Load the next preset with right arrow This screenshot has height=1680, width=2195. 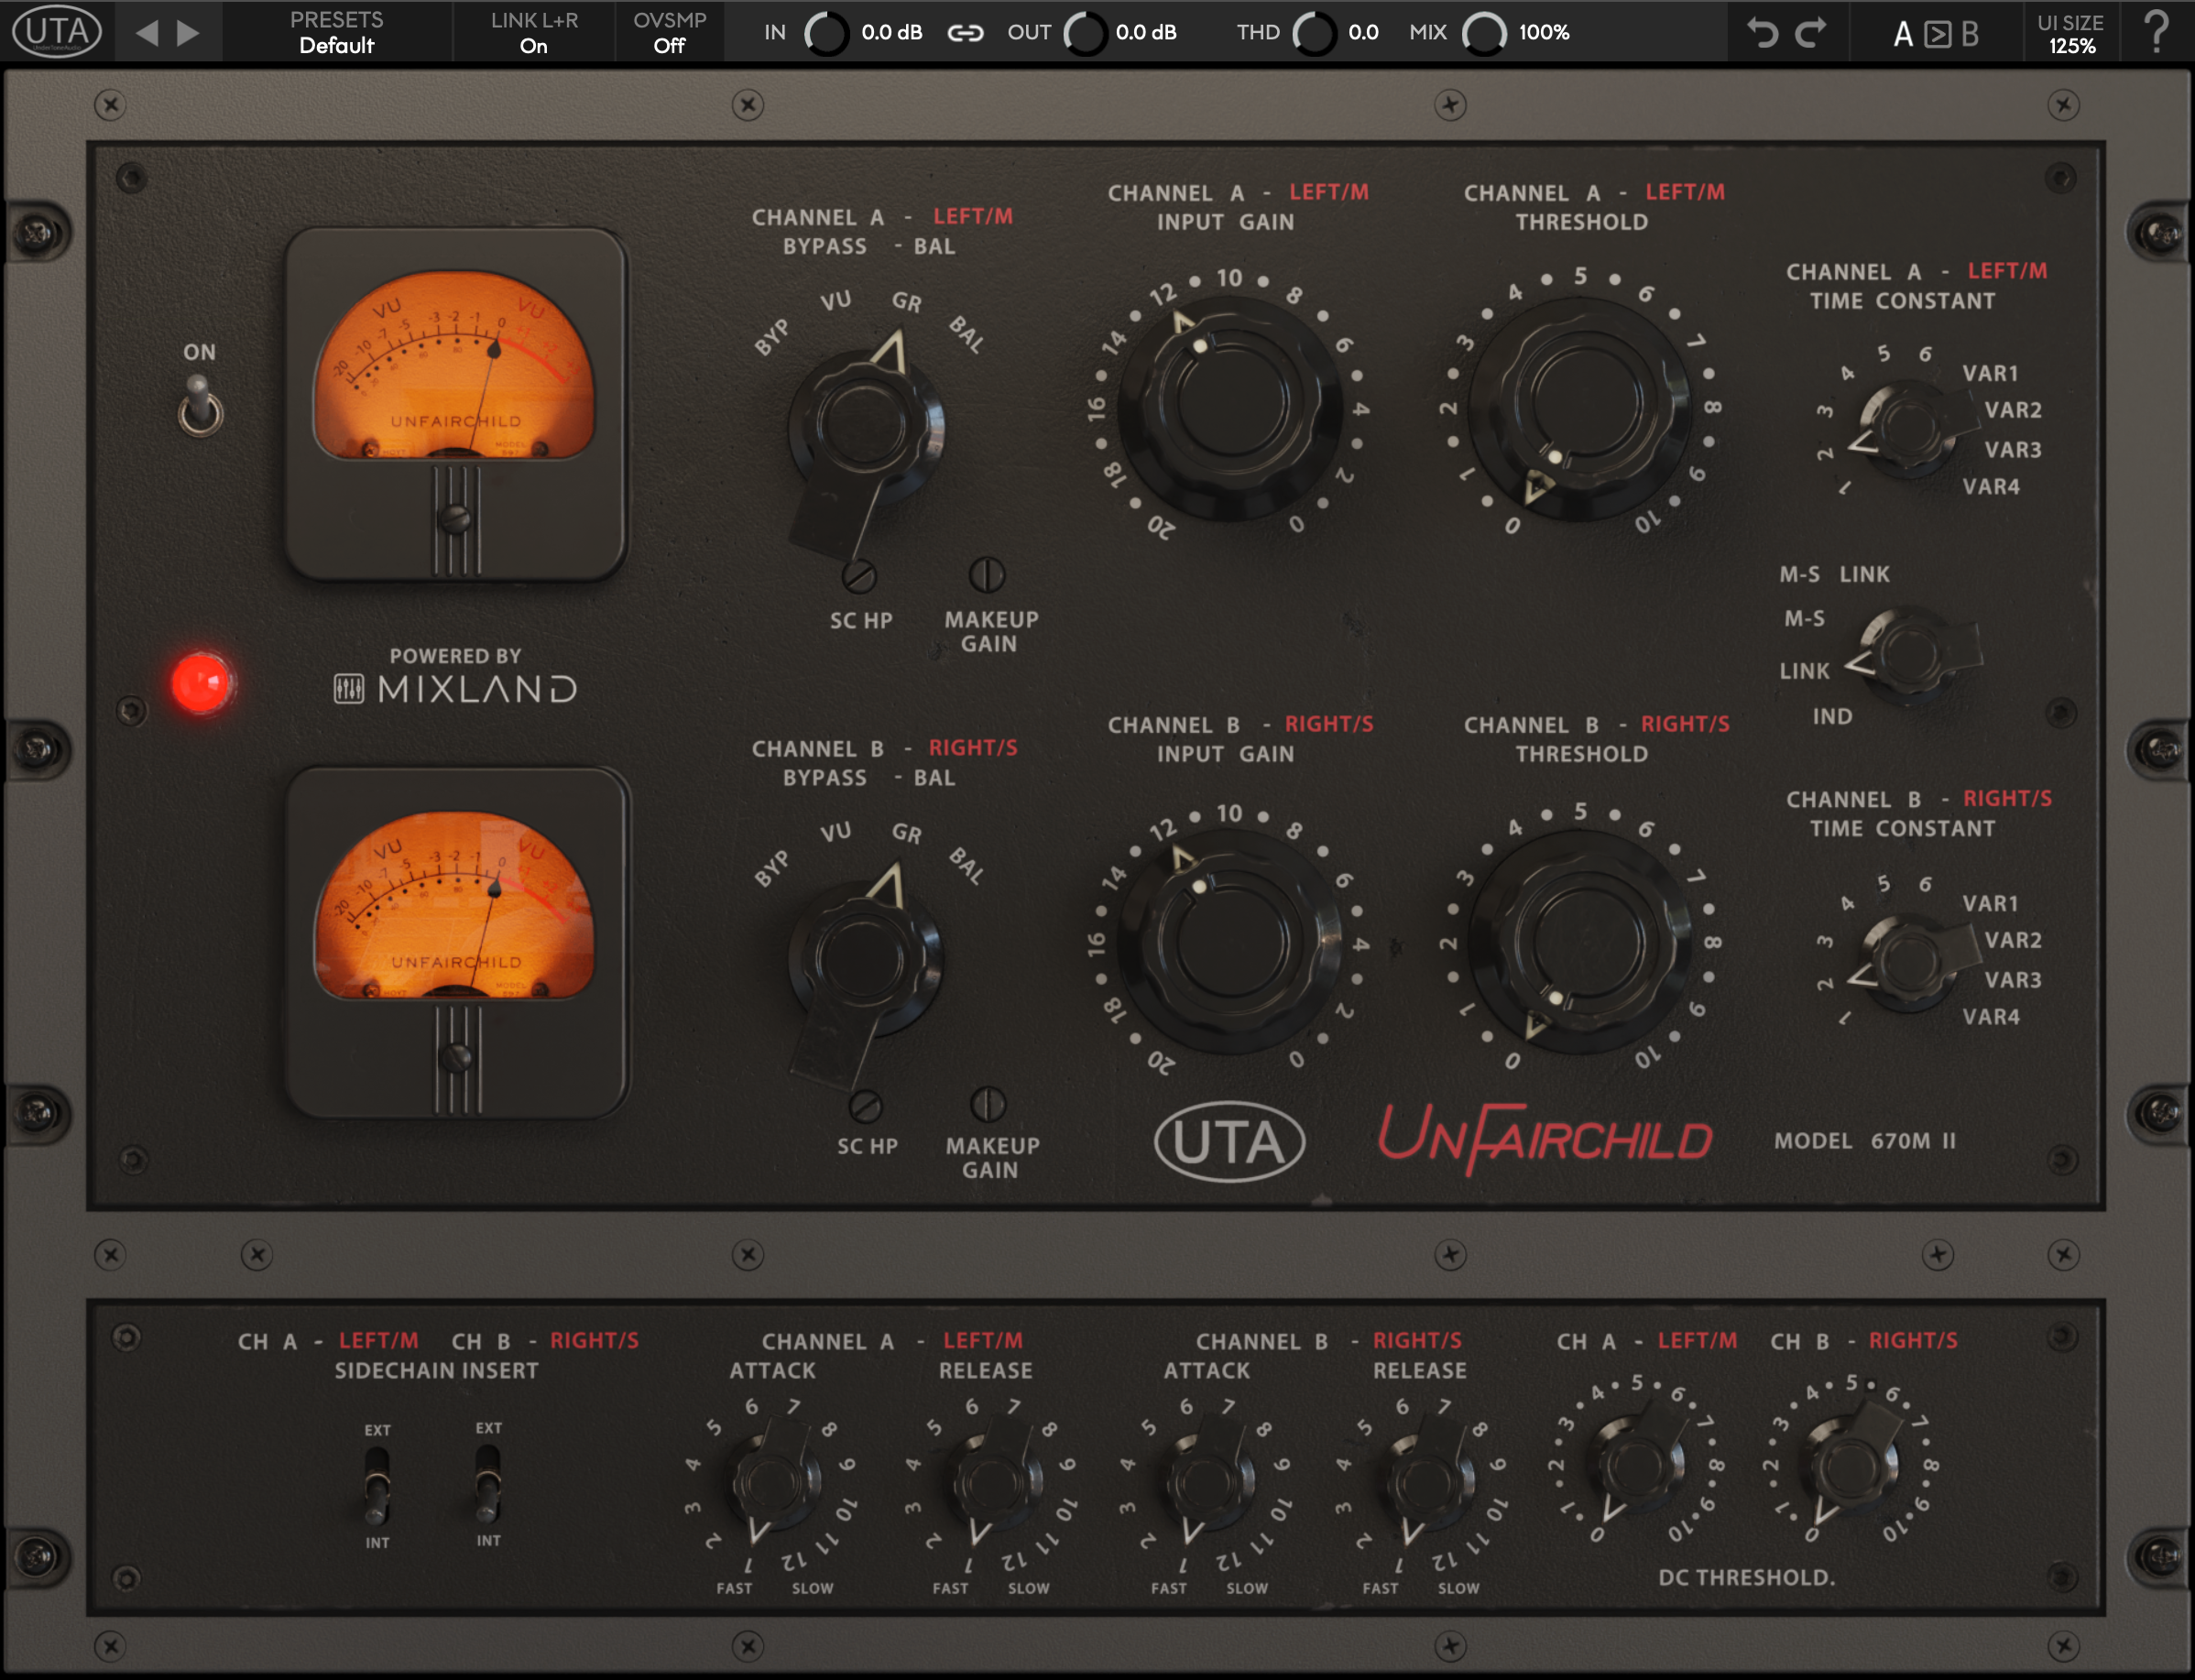(x=187, y=33)
